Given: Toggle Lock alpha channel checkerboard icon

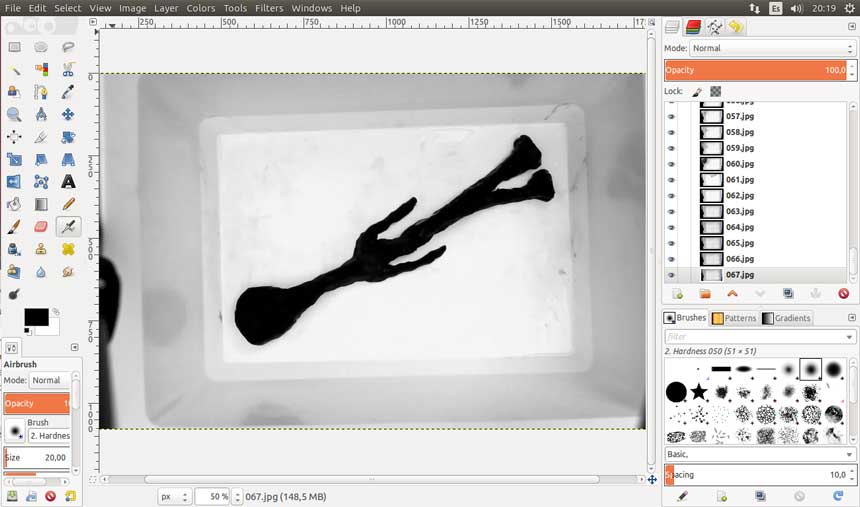Looking at the screenshot, I should tap(715, 92).
